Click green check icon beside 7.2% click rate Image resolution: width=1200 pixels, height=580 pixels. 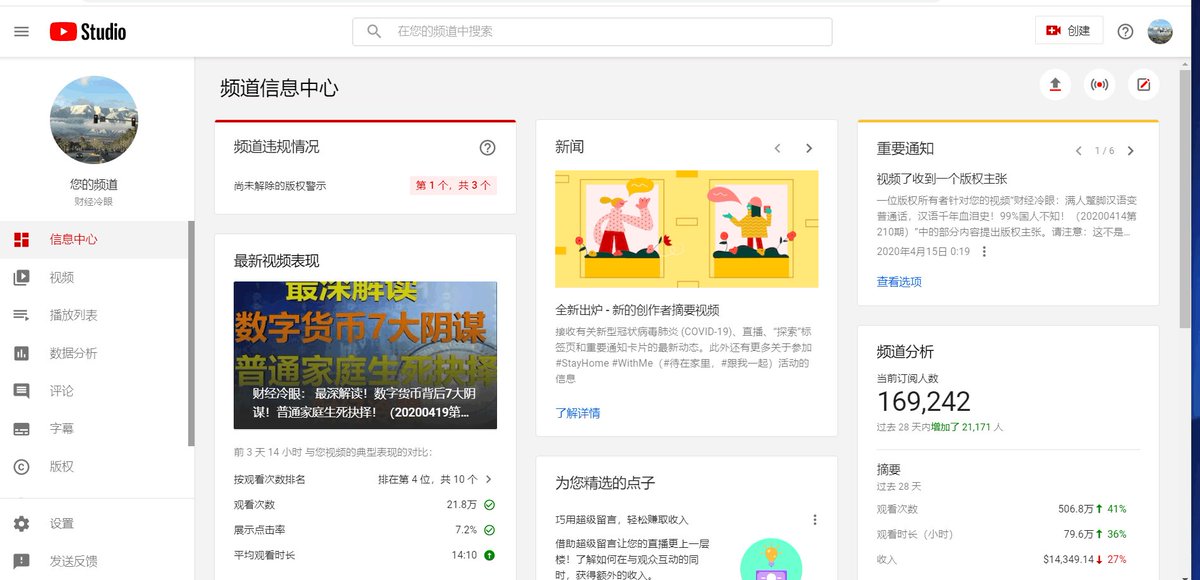[x=489, y=529]
